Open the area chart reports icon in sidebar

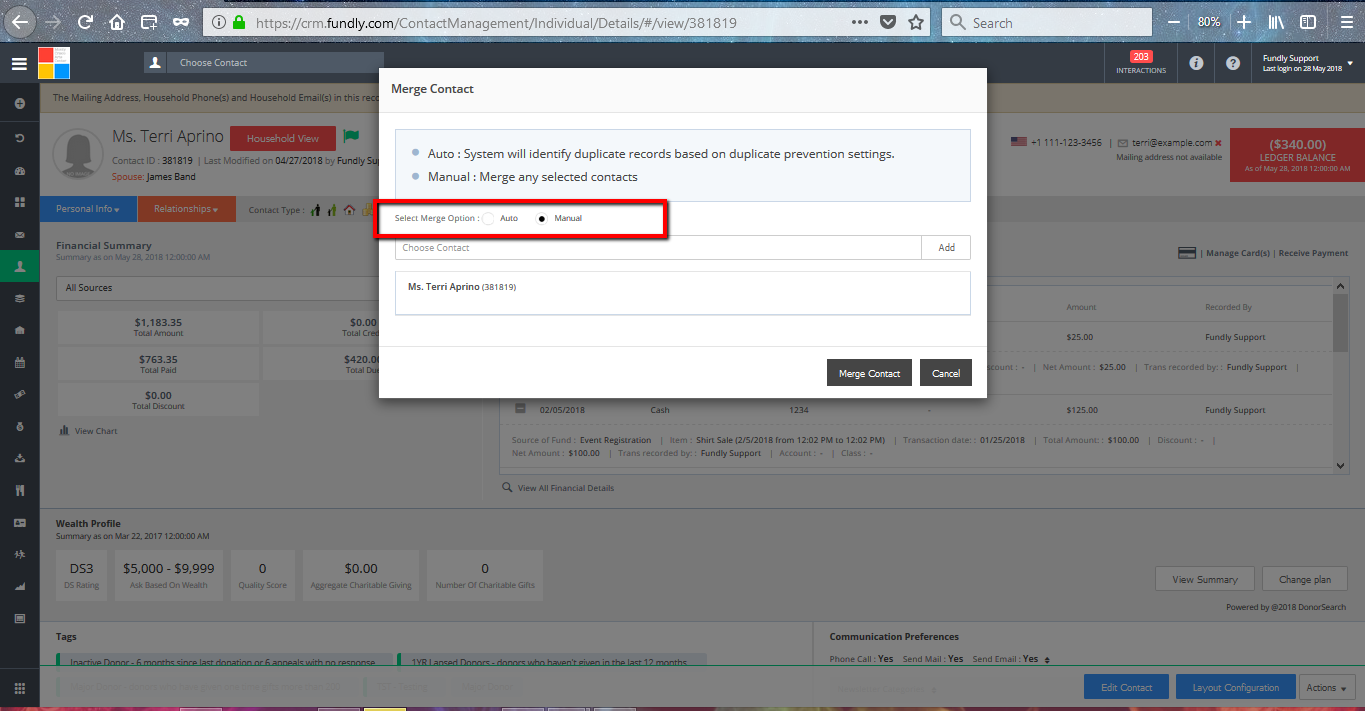click(19, 587)
